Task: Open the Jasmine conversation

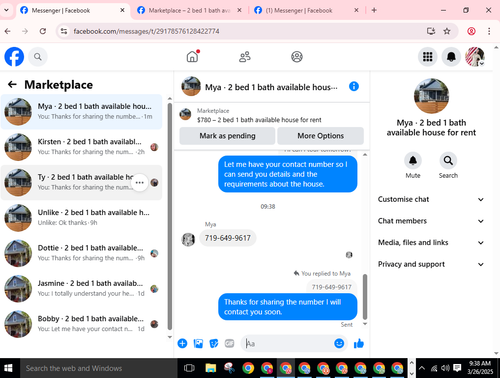Action: click(81, 288)
